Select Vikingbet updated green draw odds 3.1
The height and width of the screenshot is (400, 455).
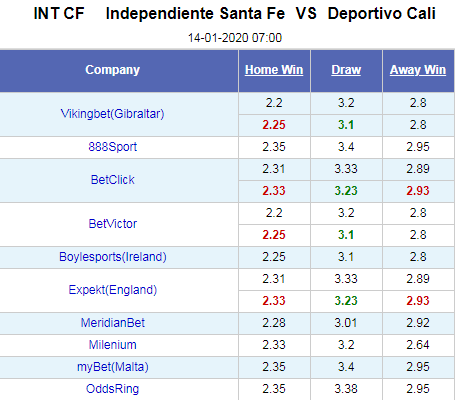pyautogui.click(x=346, y=125)
